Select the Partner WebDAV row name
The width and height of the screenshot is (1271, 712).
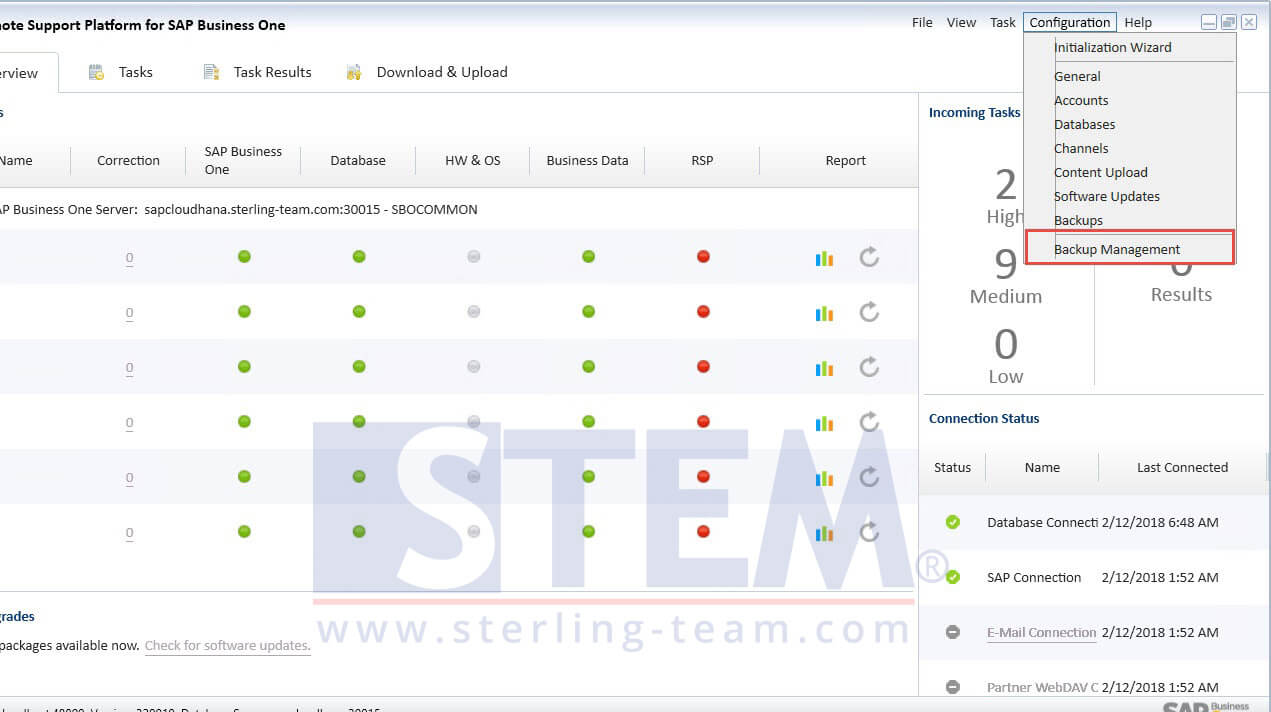click(1042, 687)
